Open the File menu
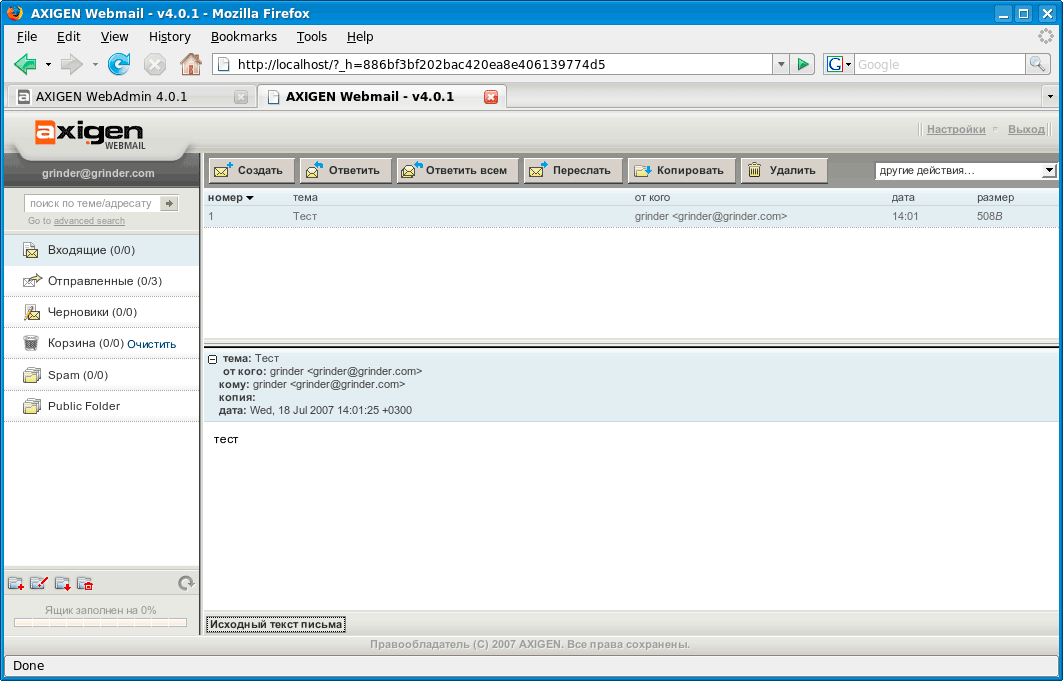Viewport: 1063px width, 681px height. pos(27,37)
